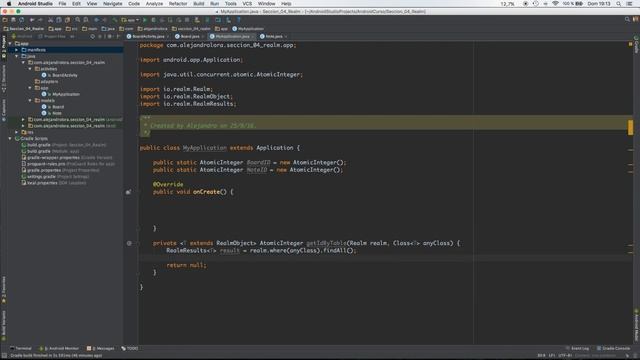This screenshot has width=640, height=360.
Task: Collapse the app module arrow in tree
Action: (10, 43)
